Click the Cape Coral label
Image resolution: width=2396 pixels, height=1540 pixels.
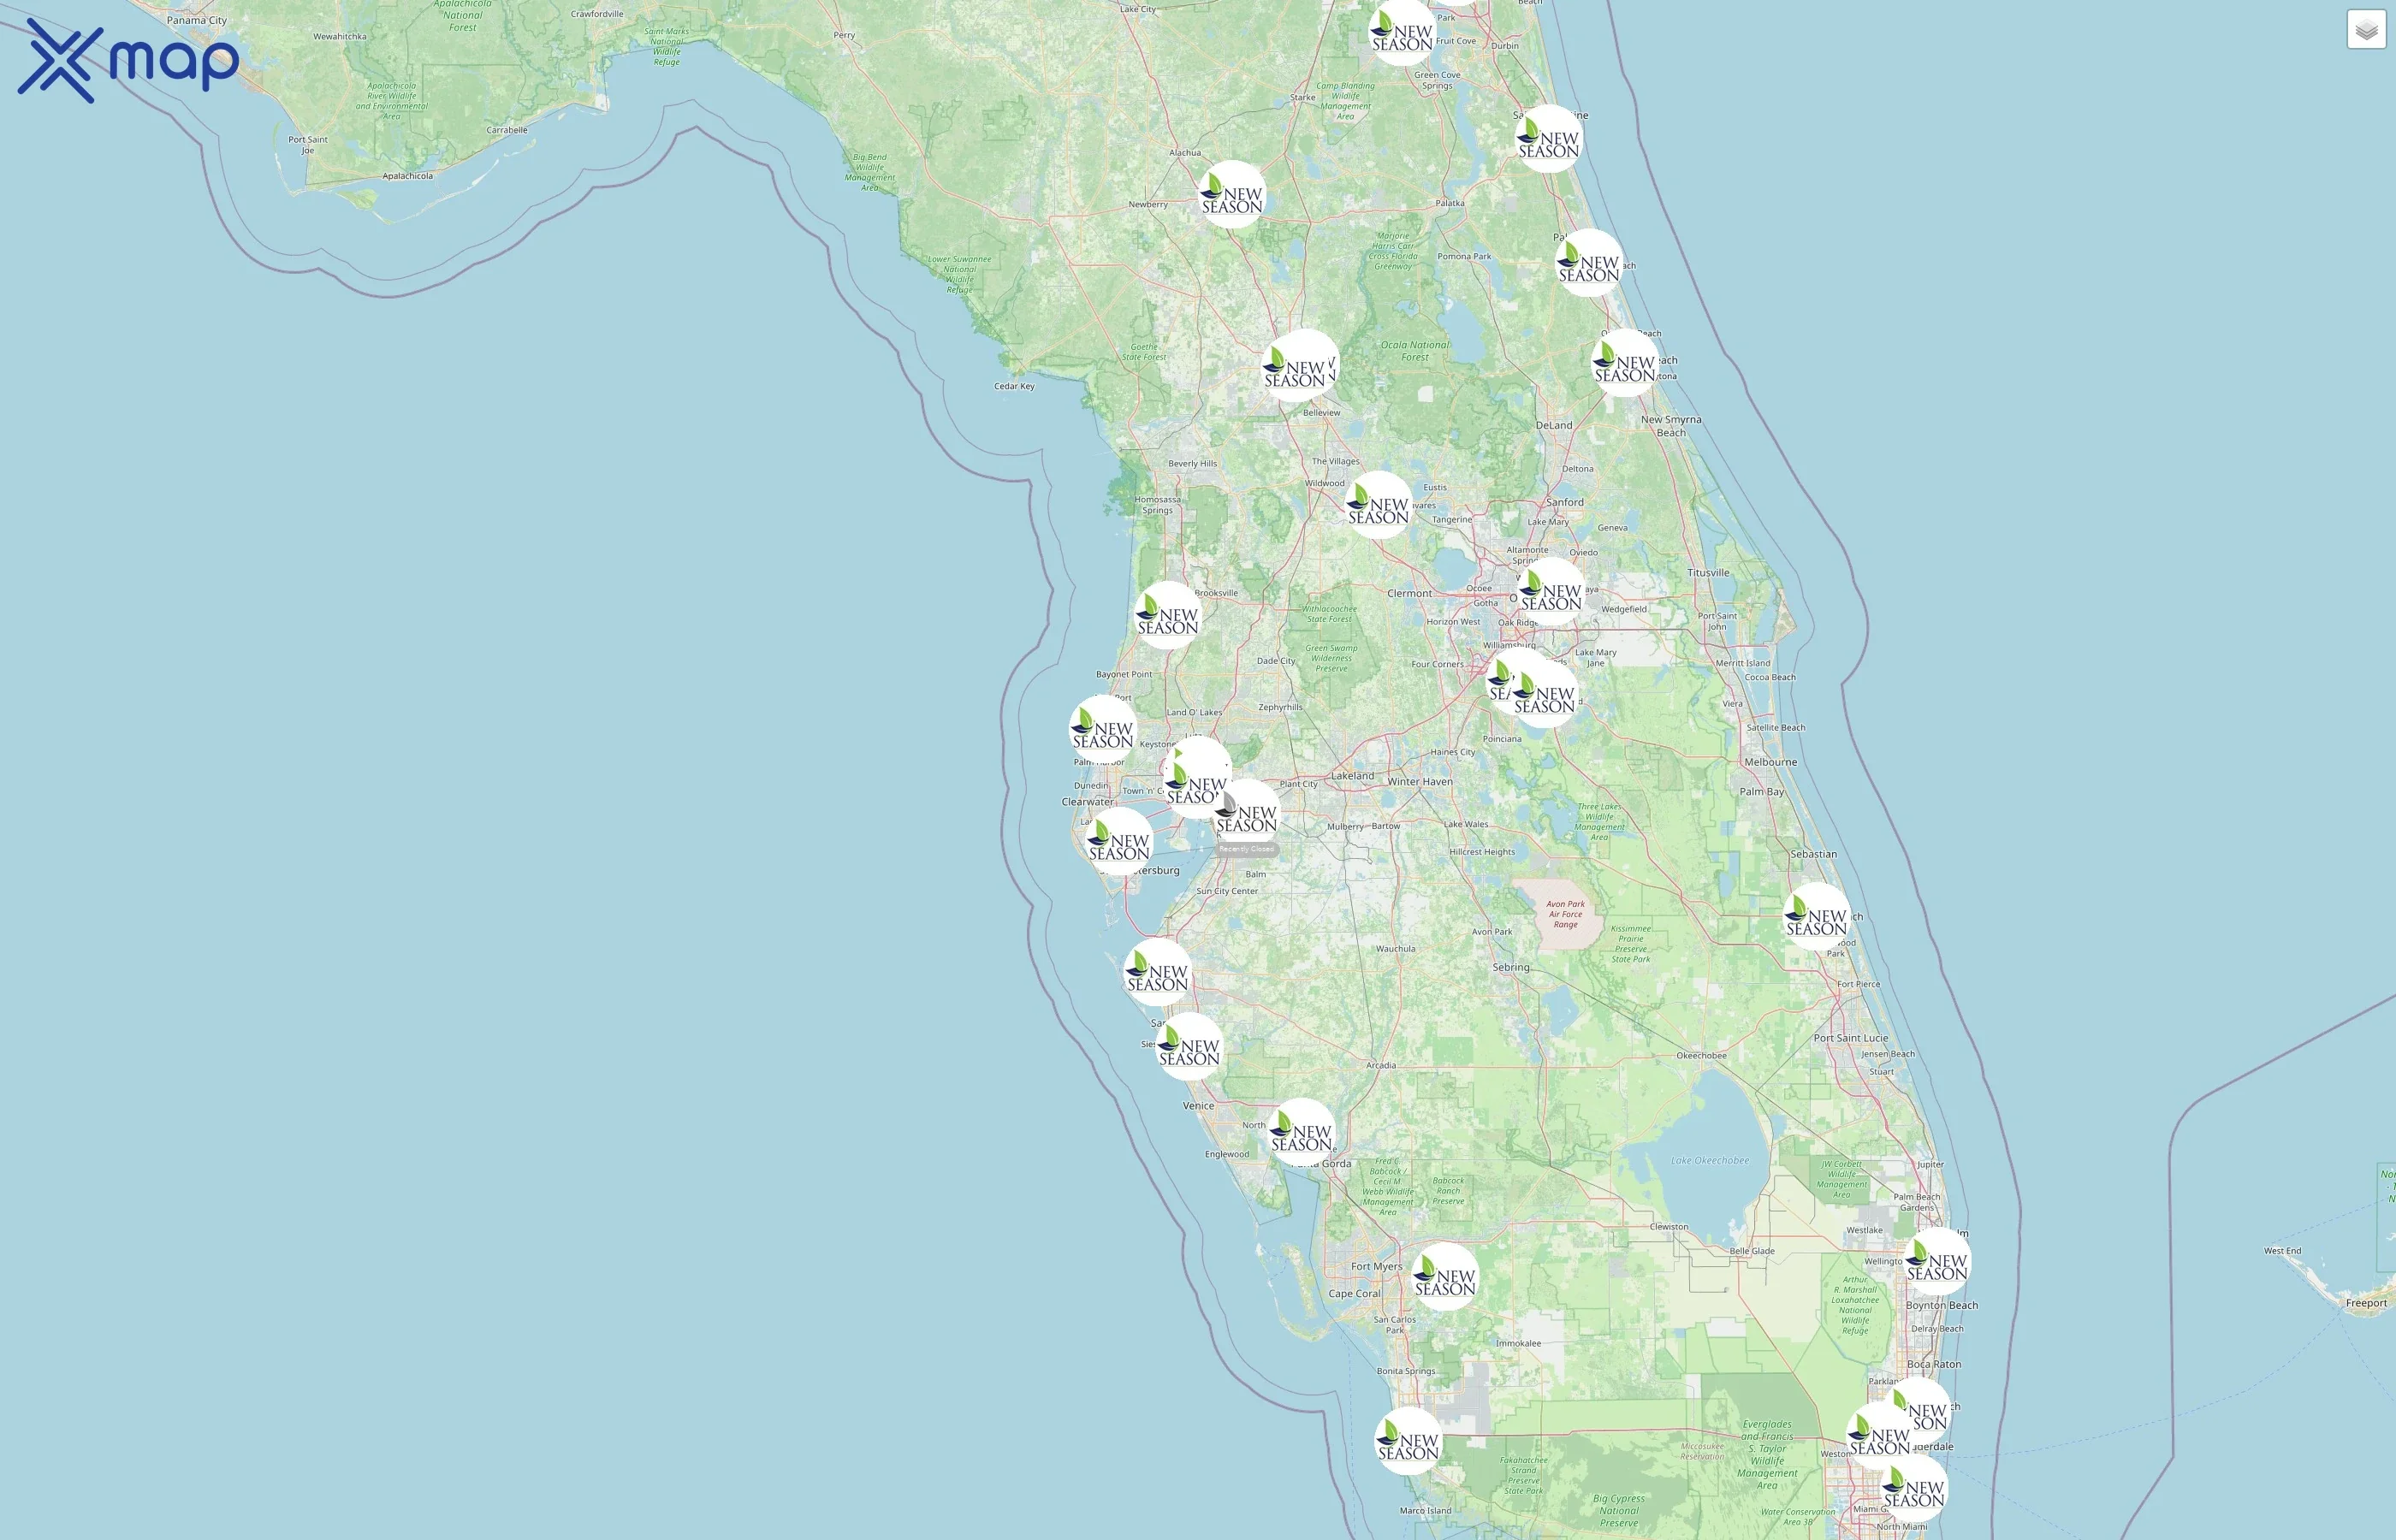pyautogui.click(x=1354, y=1294)
